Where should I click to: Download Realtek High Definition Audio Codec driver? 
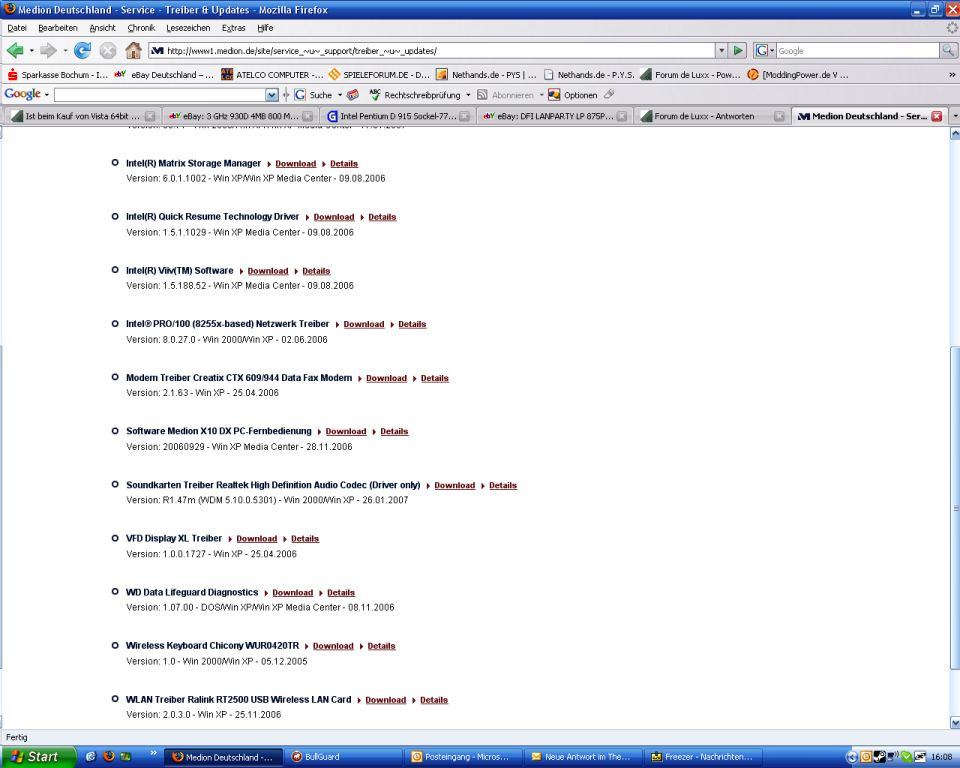pyautogui.click(x=454, y=485)
